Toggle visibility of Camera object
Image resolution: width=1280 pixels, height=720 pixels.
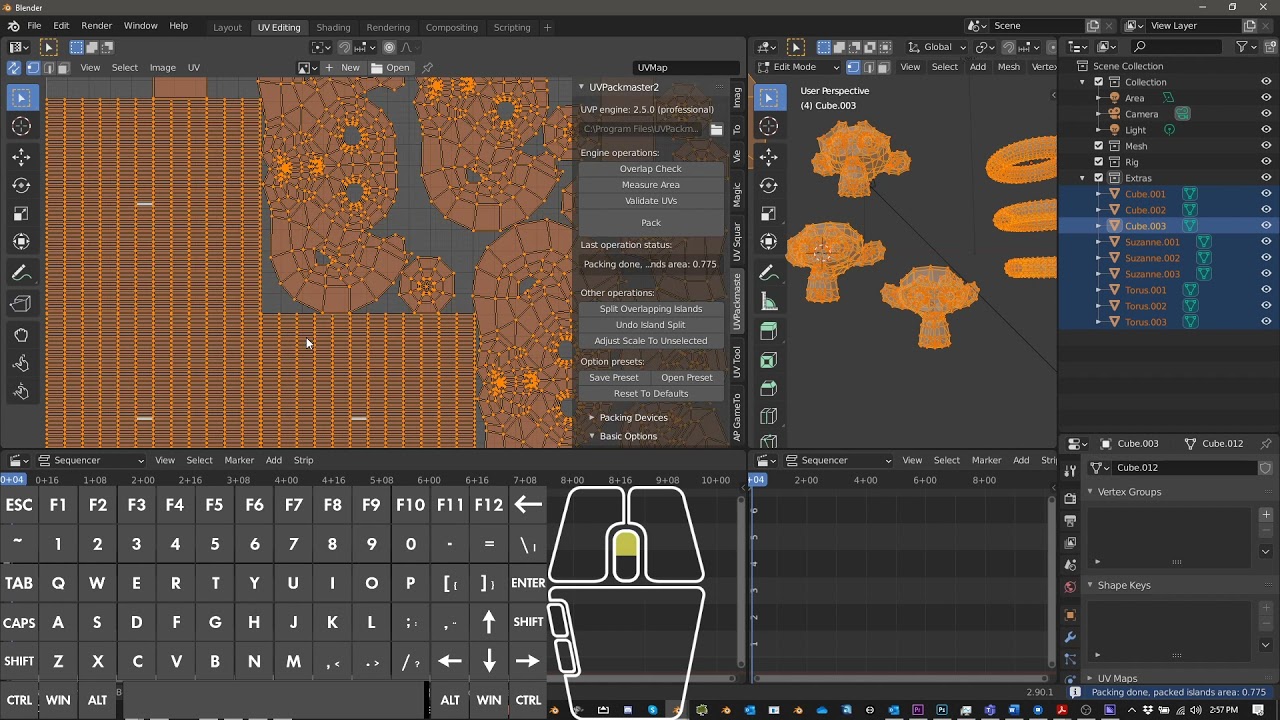[x=1266, y=114]
